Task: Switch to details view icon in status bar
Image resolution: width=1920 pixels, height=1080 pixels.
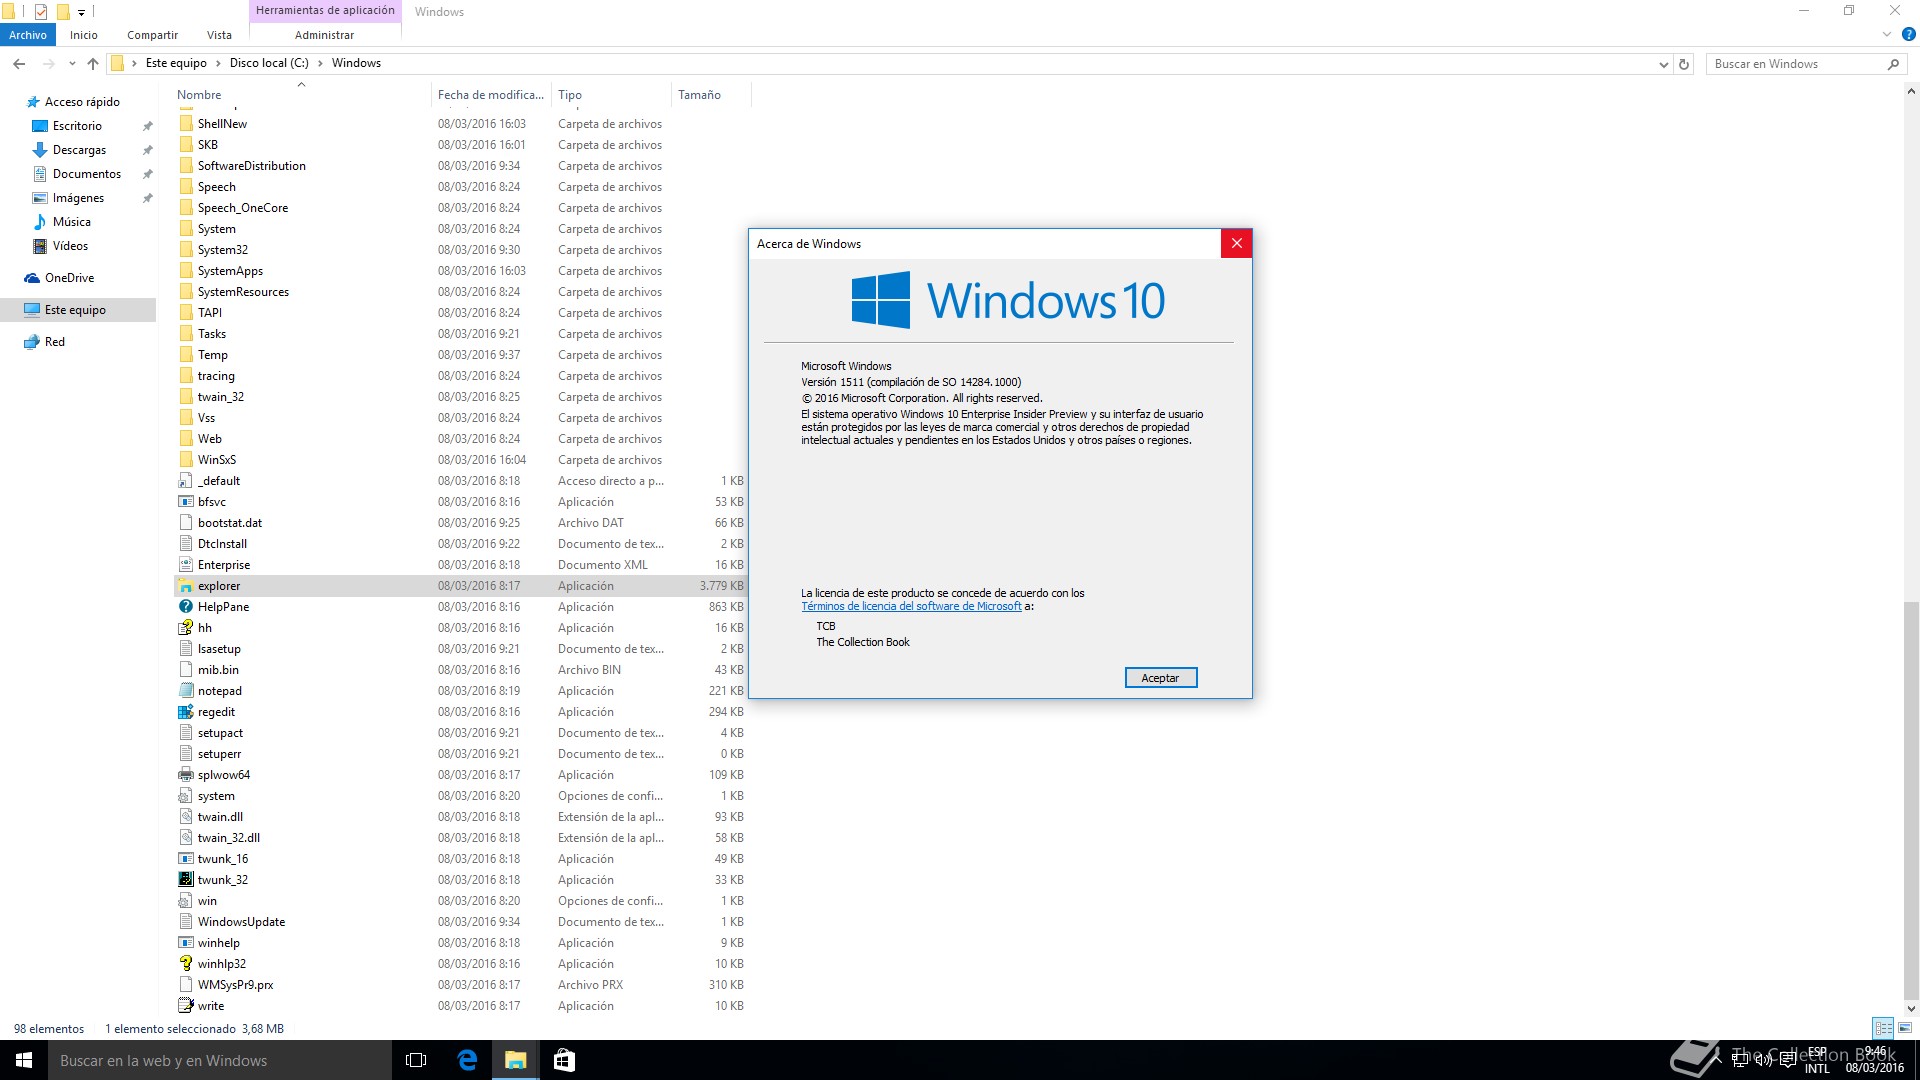Action: click(1883, 1028)
